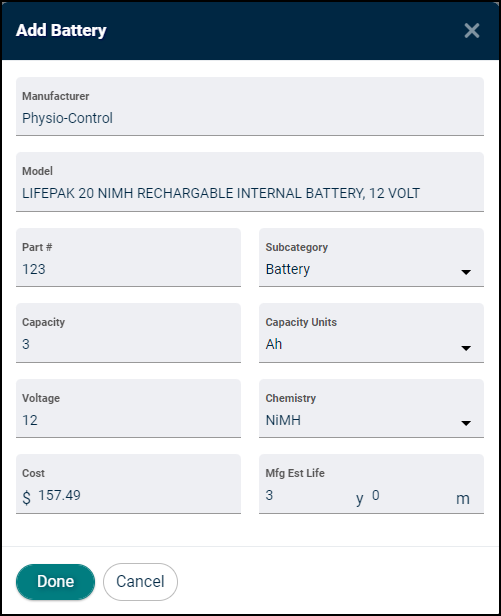The image size is (501, 616).
Task: Click the Cost field showing 157.49
Action: pyautogui.click(x=128, y=484)
